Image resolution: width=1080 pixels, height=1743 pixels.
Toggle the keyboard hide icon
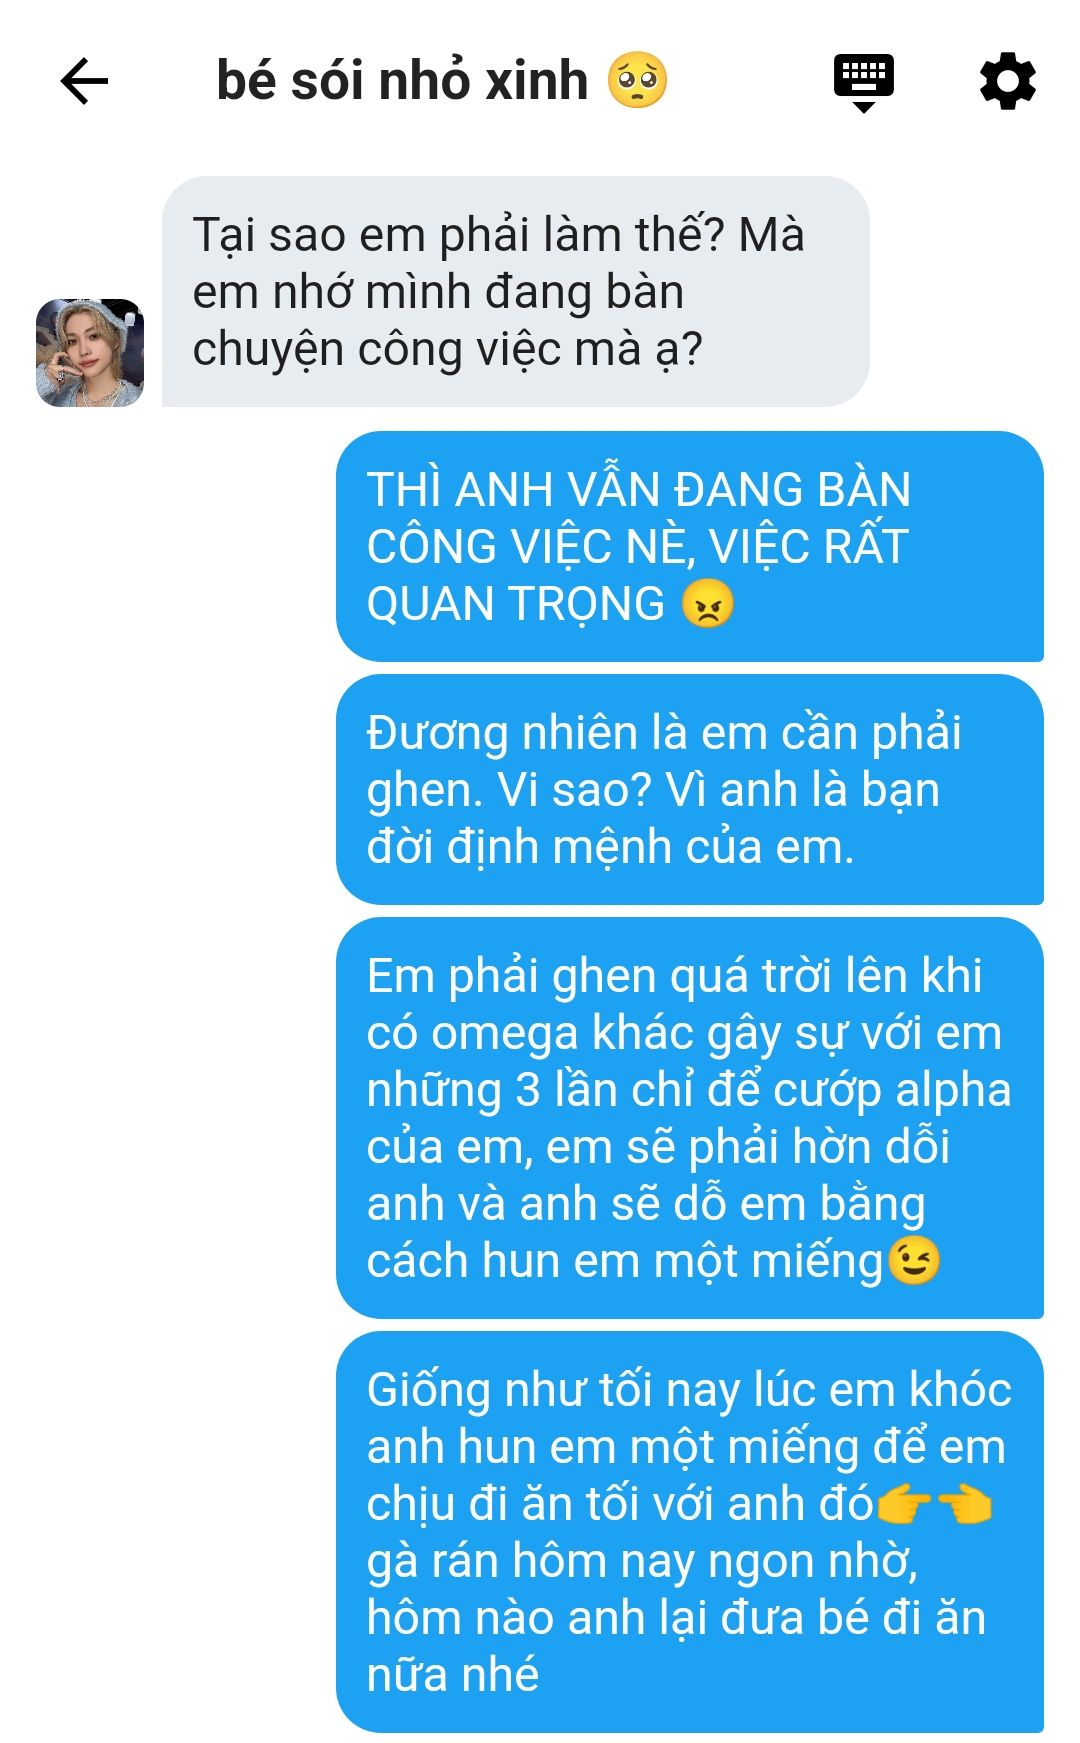pos(864,83)
